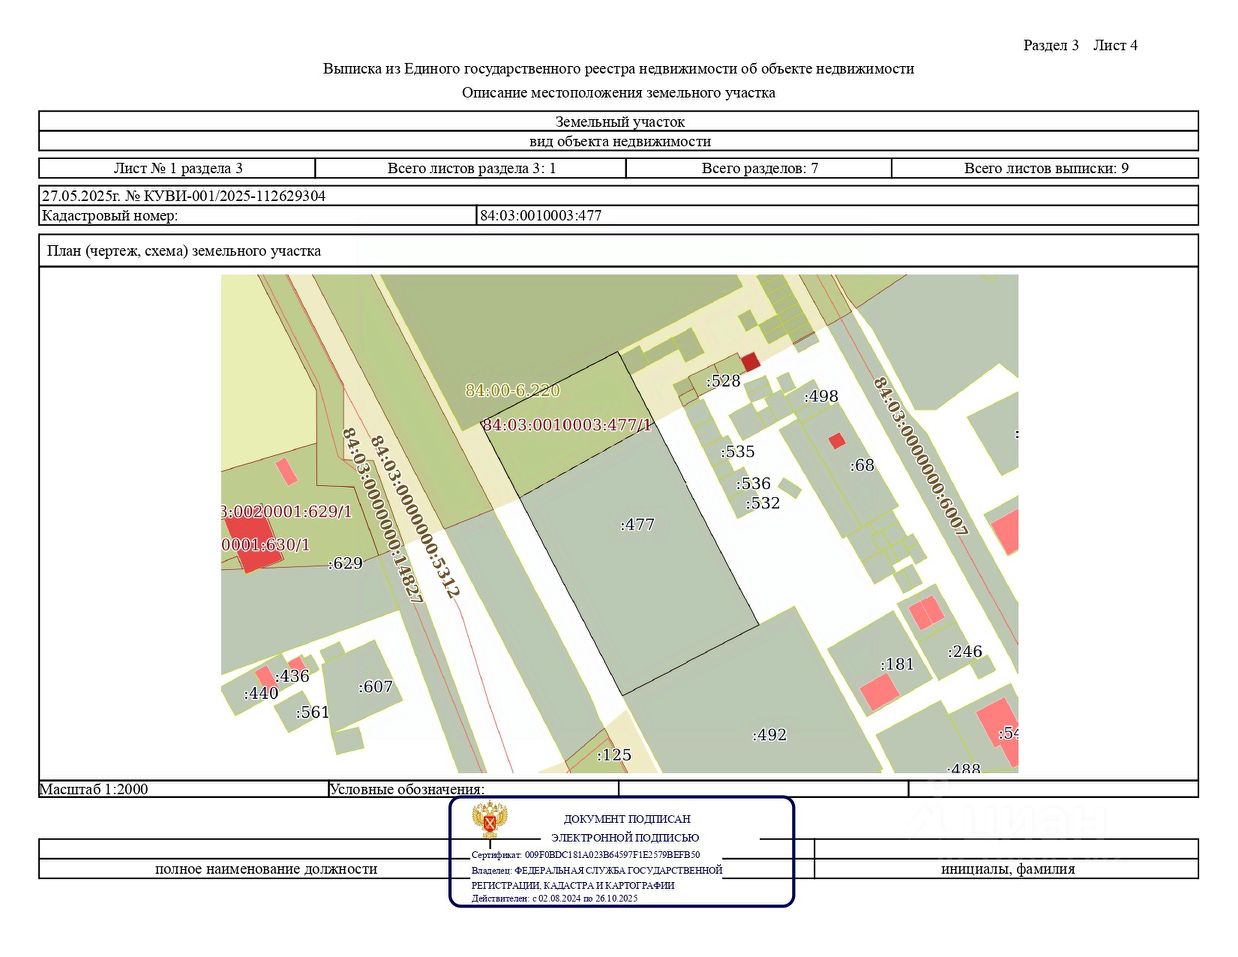Select the "Сертификат" serial number line in the stamp
The height and width of the screenshot is (957, 1238).
click(586, 855)
